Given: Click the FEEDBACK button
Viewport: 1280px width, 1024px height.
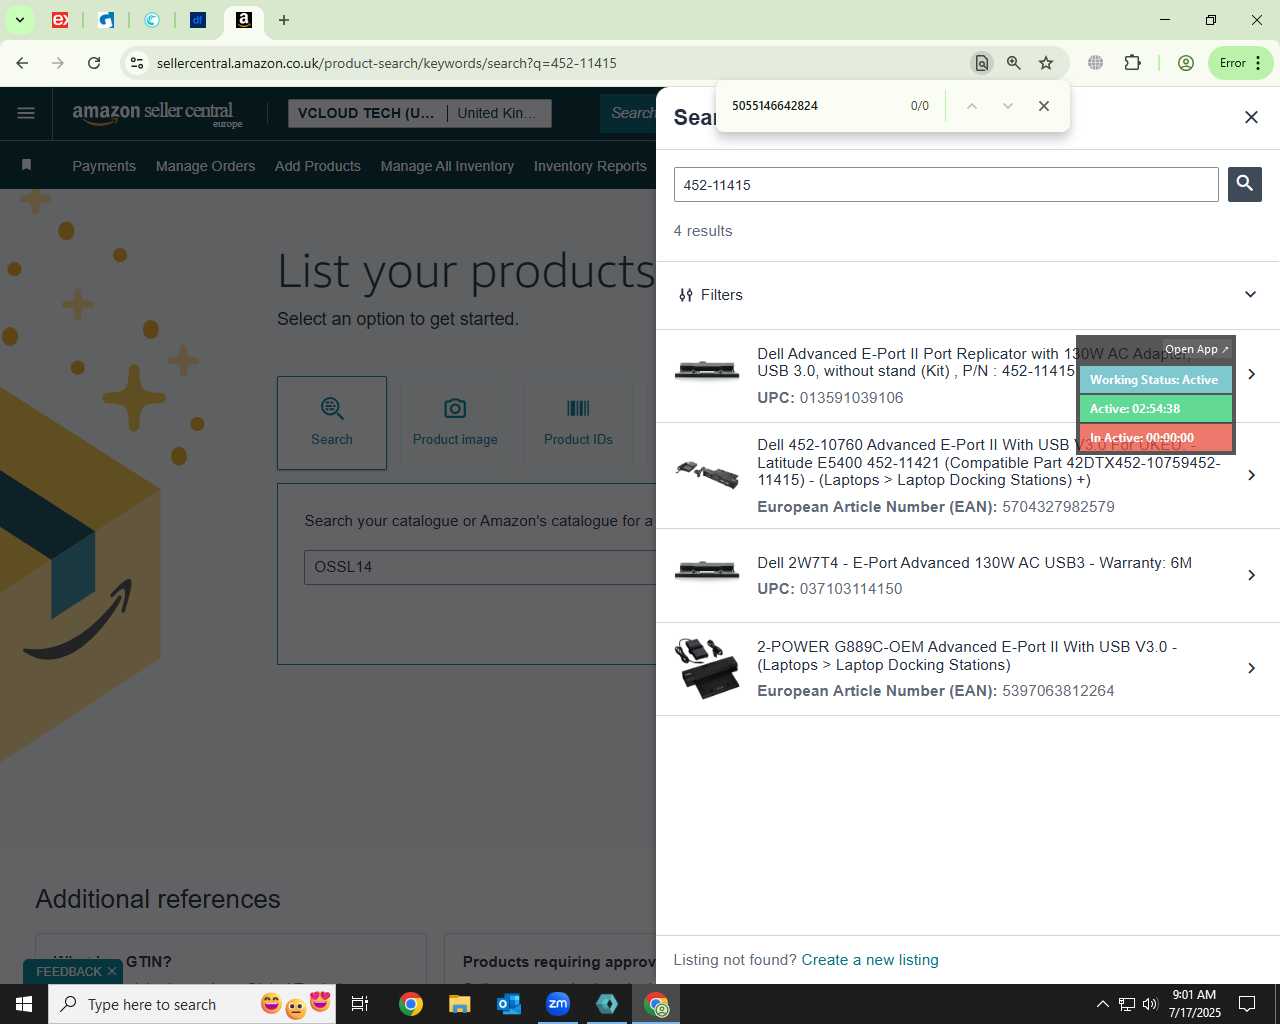Looking at the screenshot, I should point(69,971).
